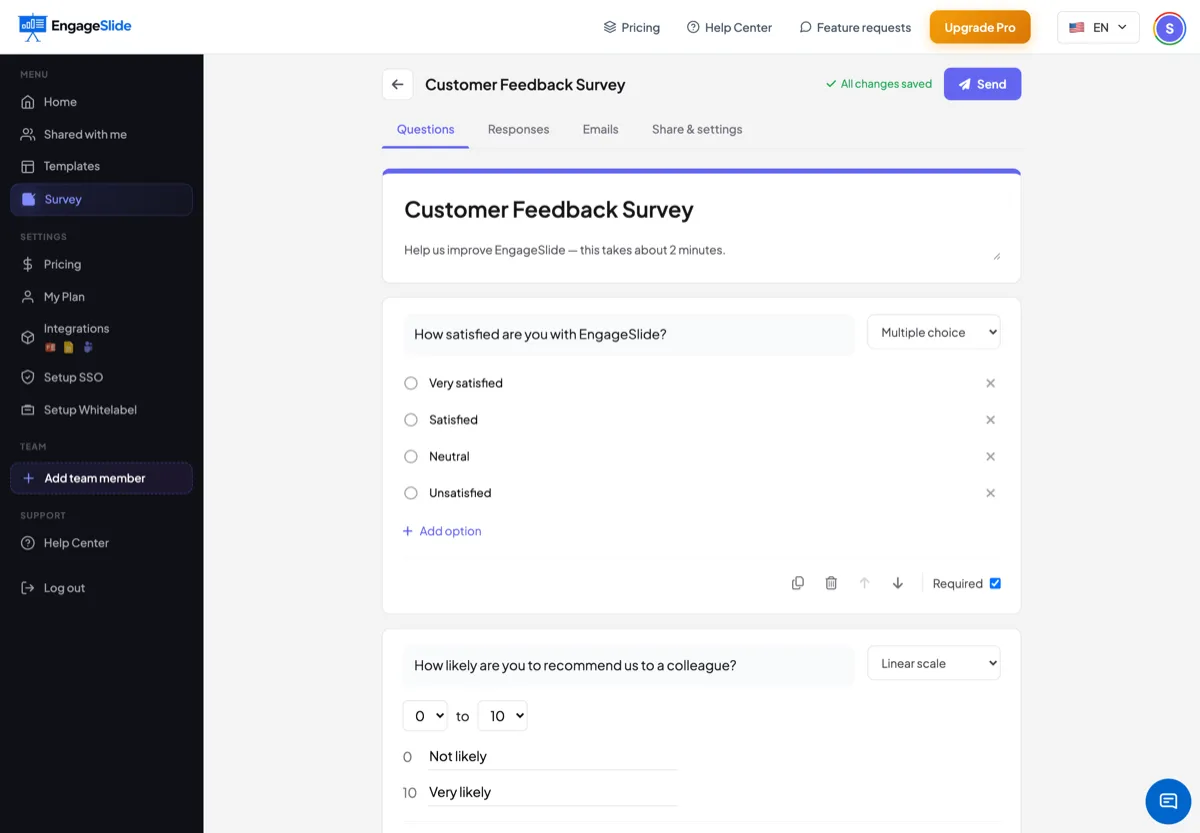Open Pricing in top navigation

pyautogui.click(x=631, y=27)
